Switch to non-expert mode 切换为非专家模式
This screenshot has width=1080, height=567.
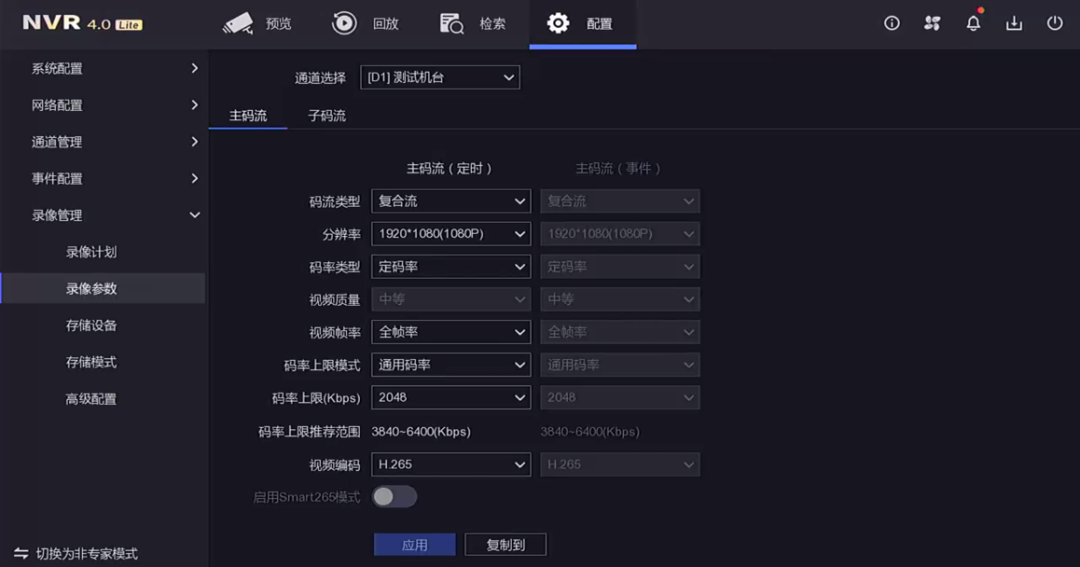pyautogui.click(x=76, y=553)
